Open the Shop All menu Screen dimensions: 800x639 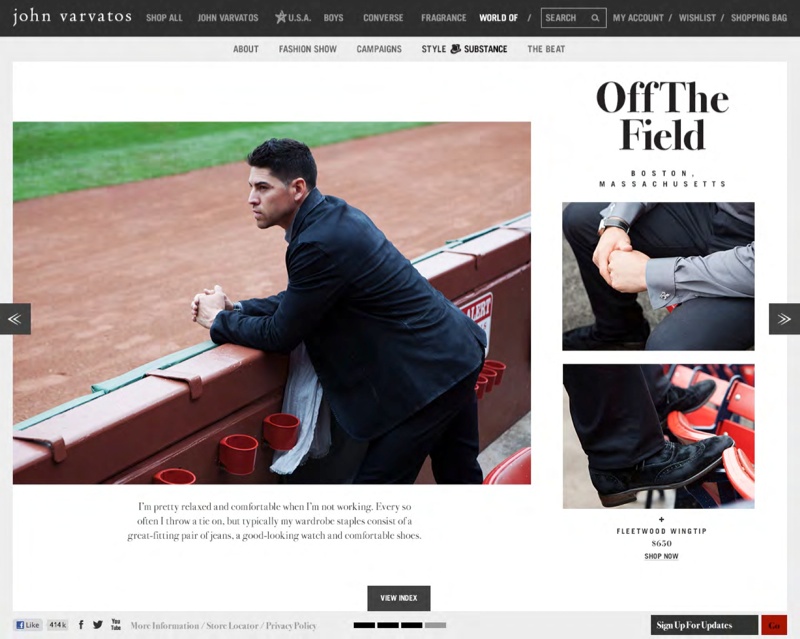[164, 18]
